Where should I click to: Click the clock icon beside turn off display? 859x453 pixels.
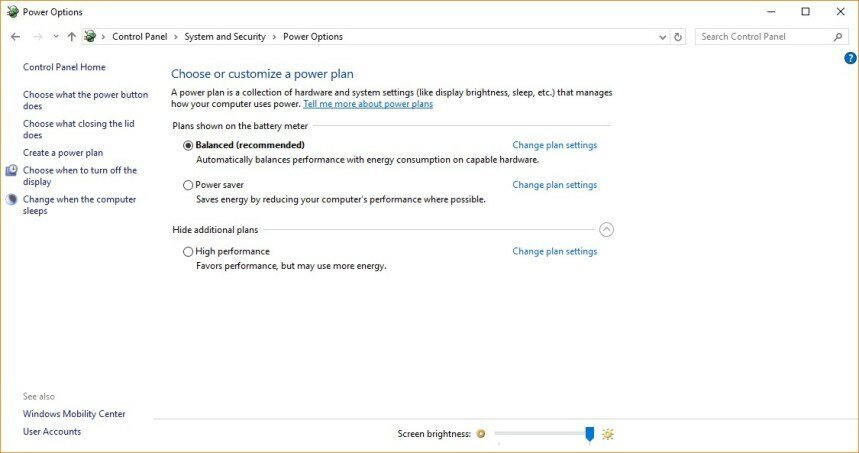coord(12,170)
